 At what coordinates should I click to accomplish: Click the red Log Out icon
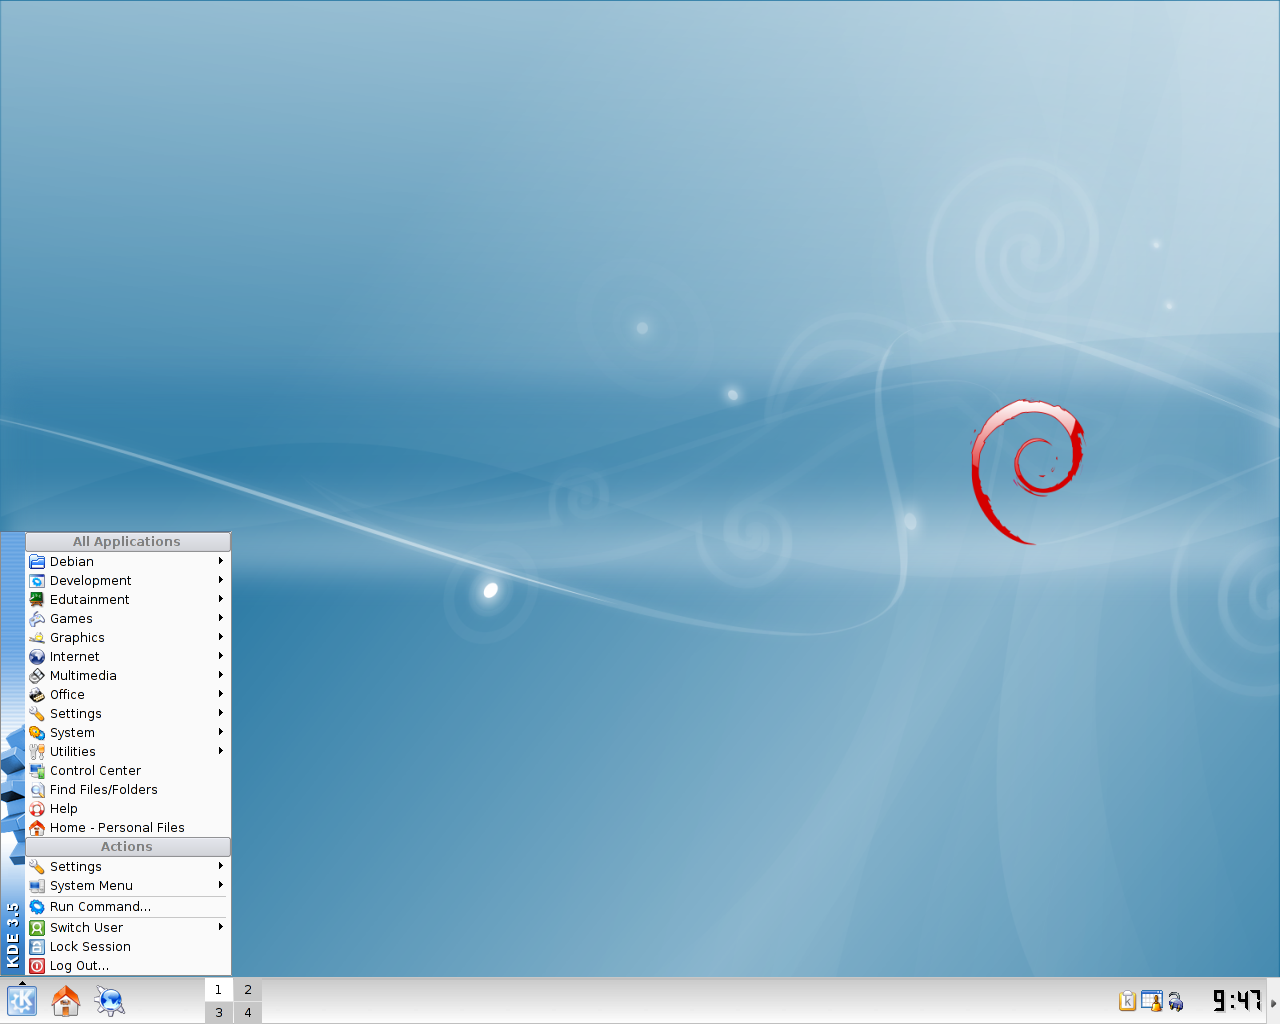[x=37, y=966]
